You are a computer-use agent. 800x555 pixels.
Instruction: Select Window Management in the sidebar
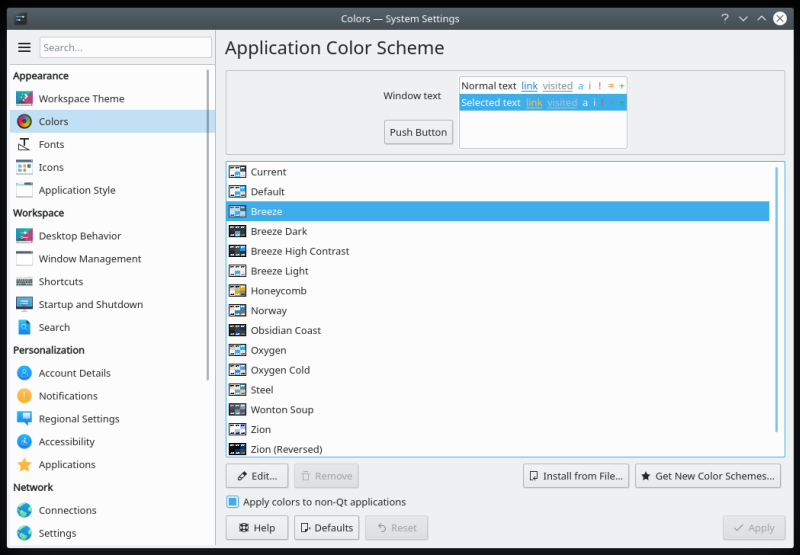(x=90, y=259)
